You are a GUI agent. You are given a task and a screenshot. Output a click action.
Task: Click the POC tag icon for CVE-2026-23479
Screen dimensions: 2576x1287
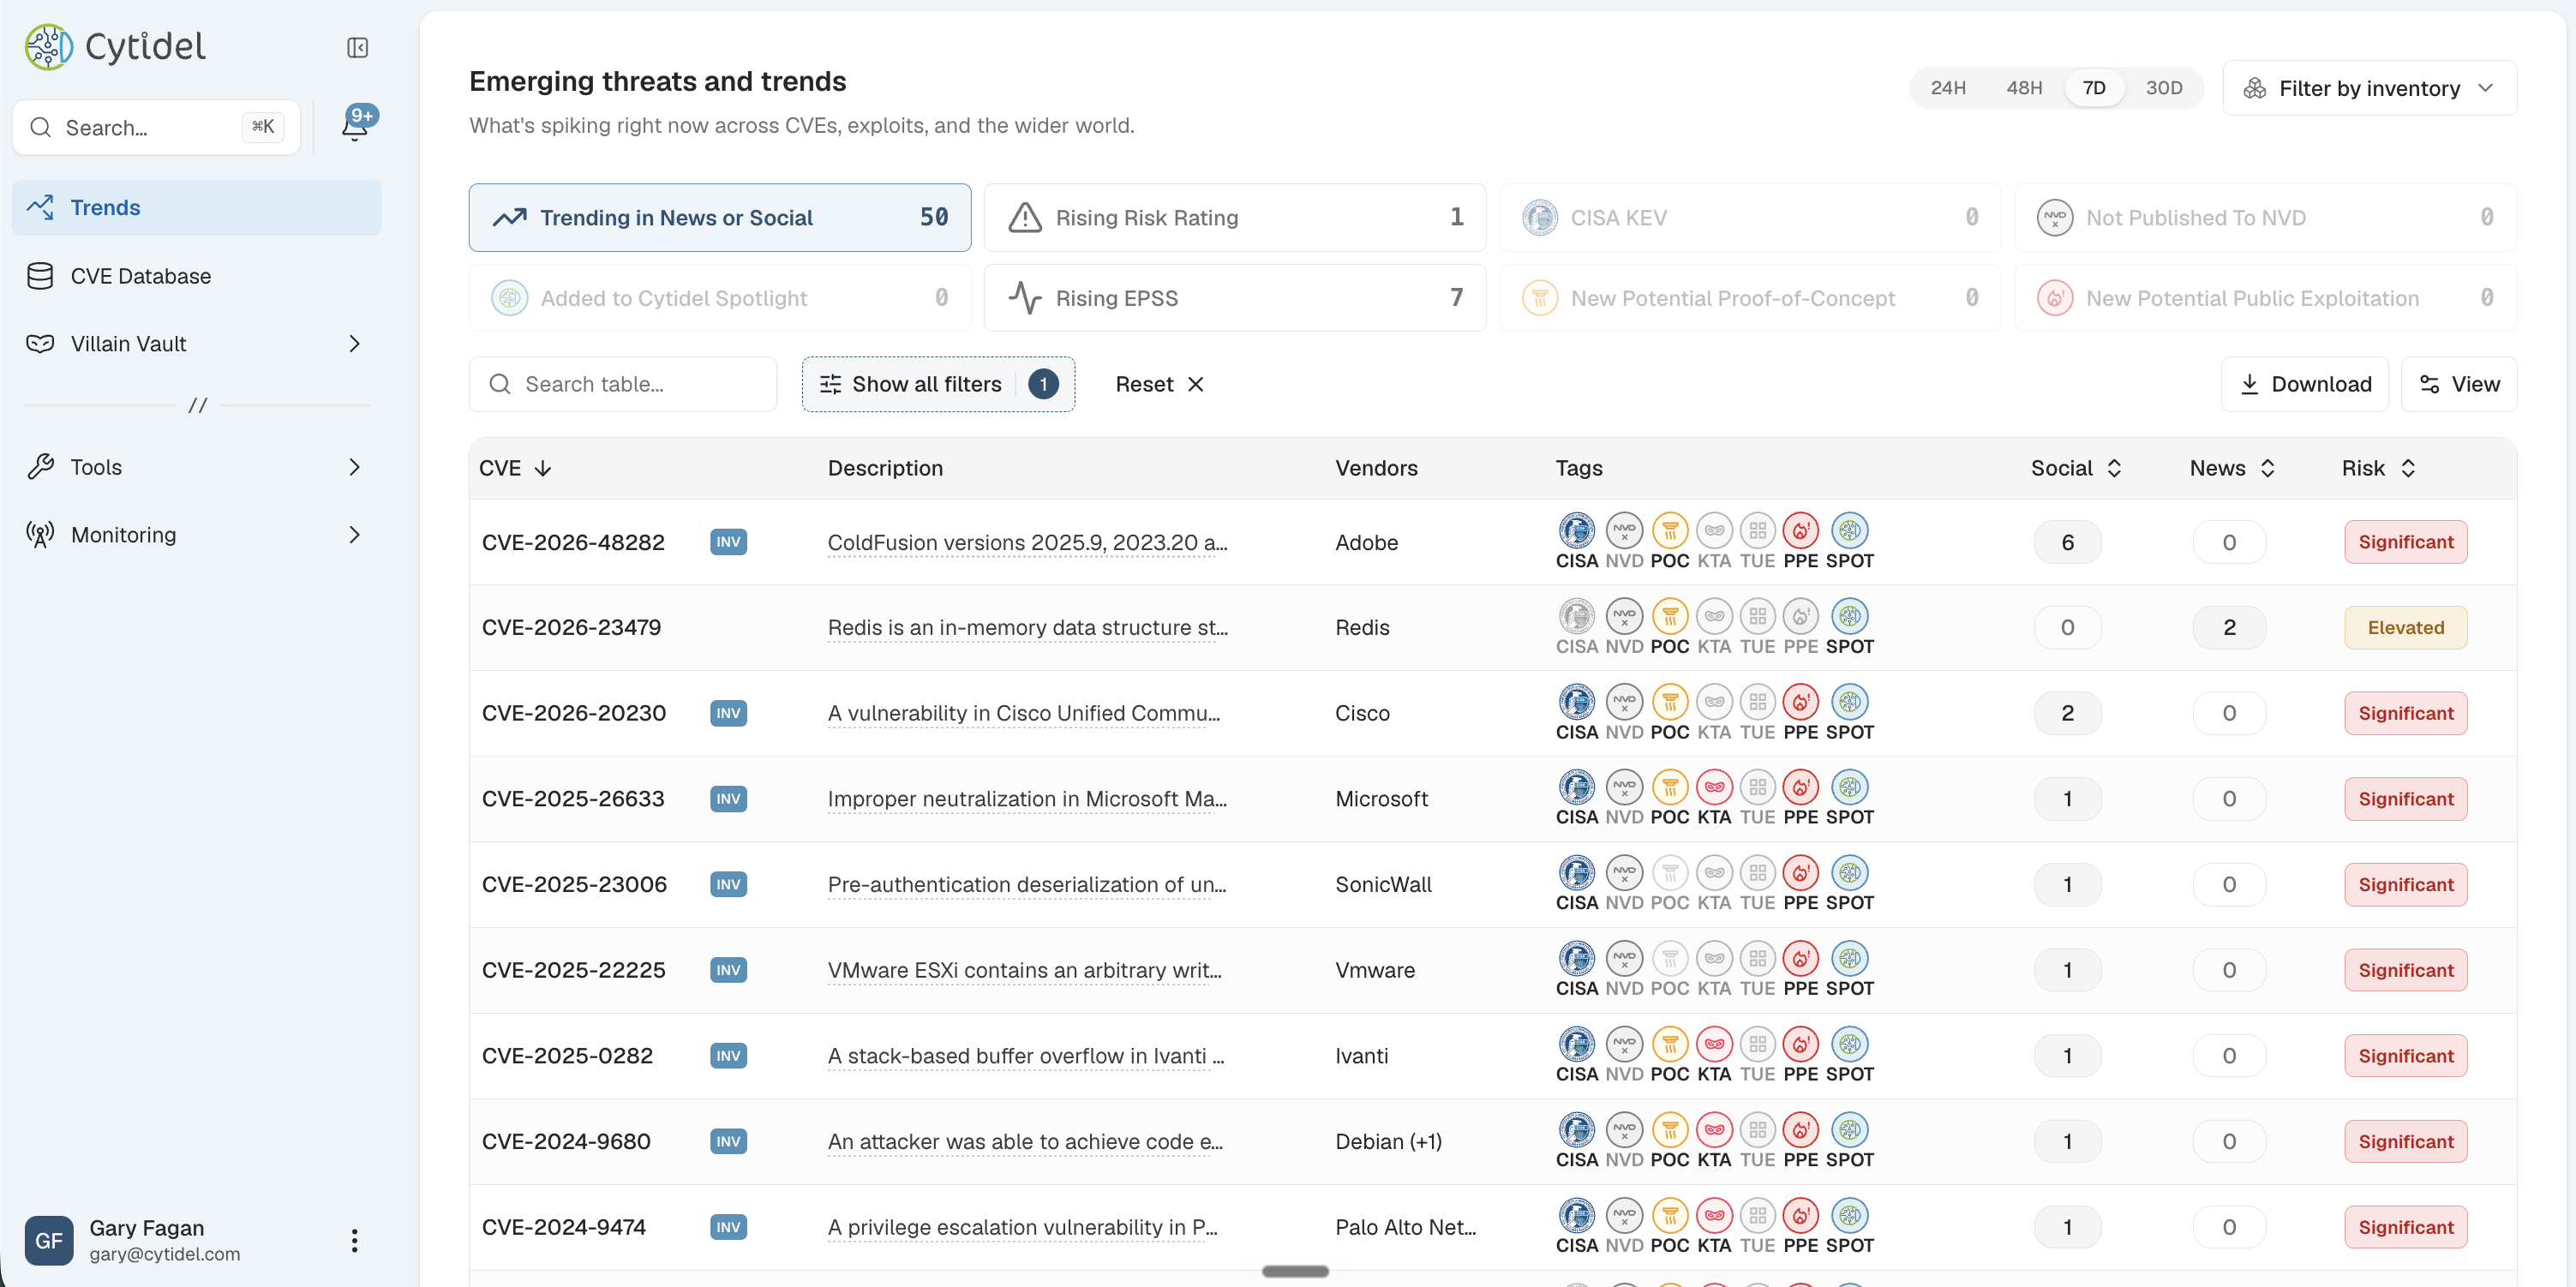[x=1670, y=616]
